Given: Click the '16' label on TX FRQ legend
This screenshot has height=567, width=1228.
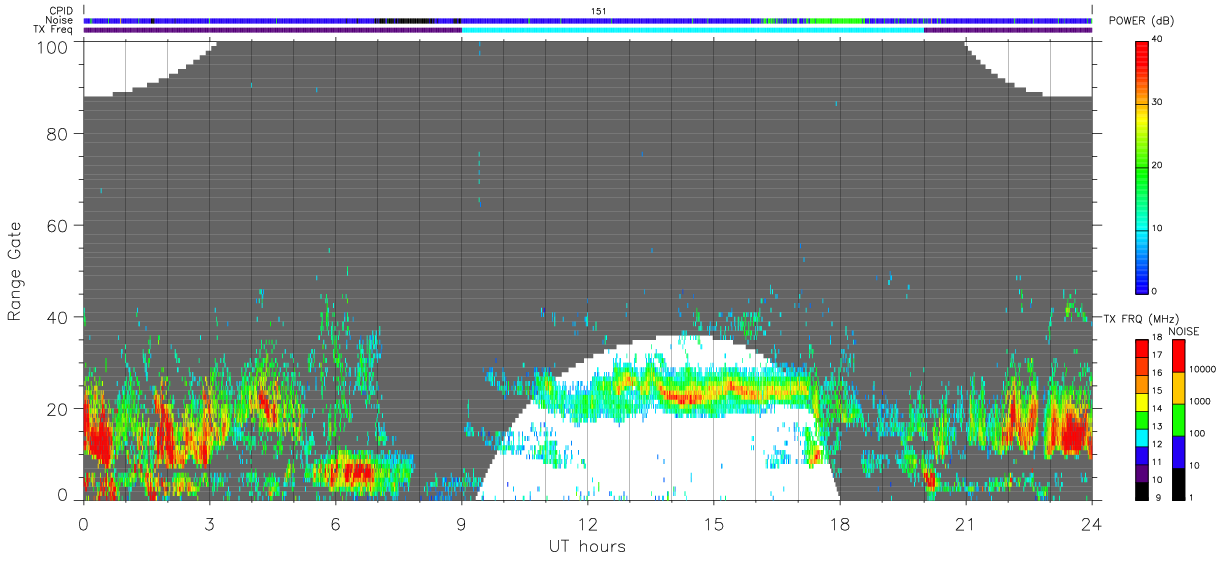Looking at the screenshot, I should (x=1157, y=373).
